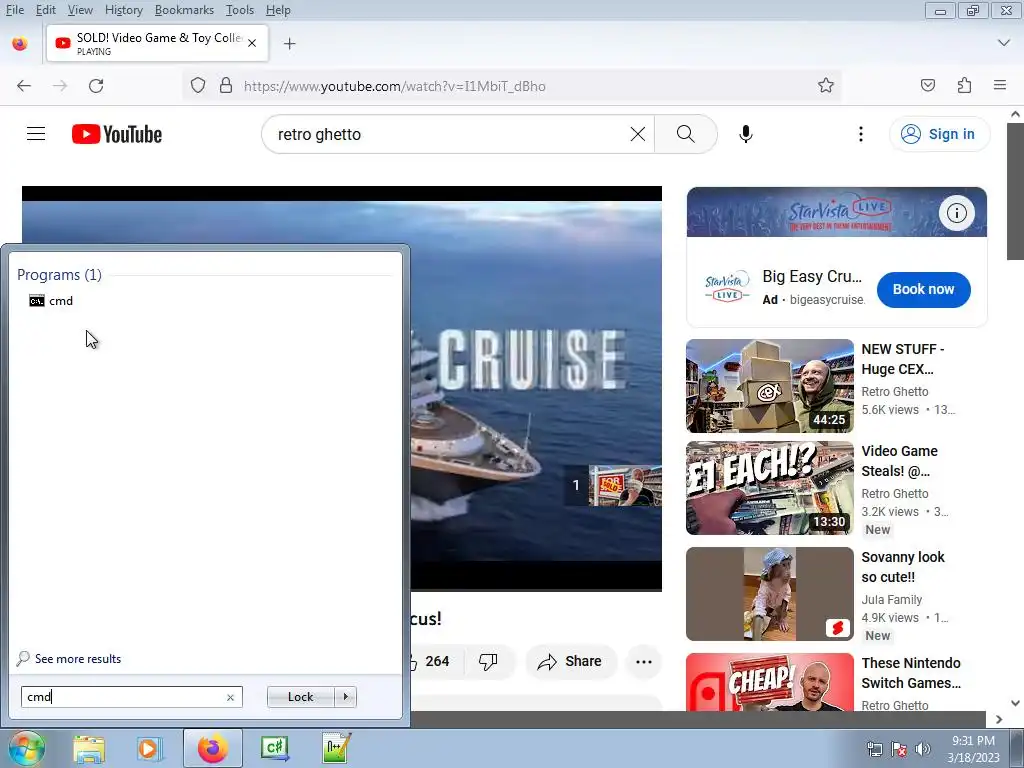The height and width of the screenshot is (768, 1024).
Task: Open the Help menu
Action: click(278, 10)
